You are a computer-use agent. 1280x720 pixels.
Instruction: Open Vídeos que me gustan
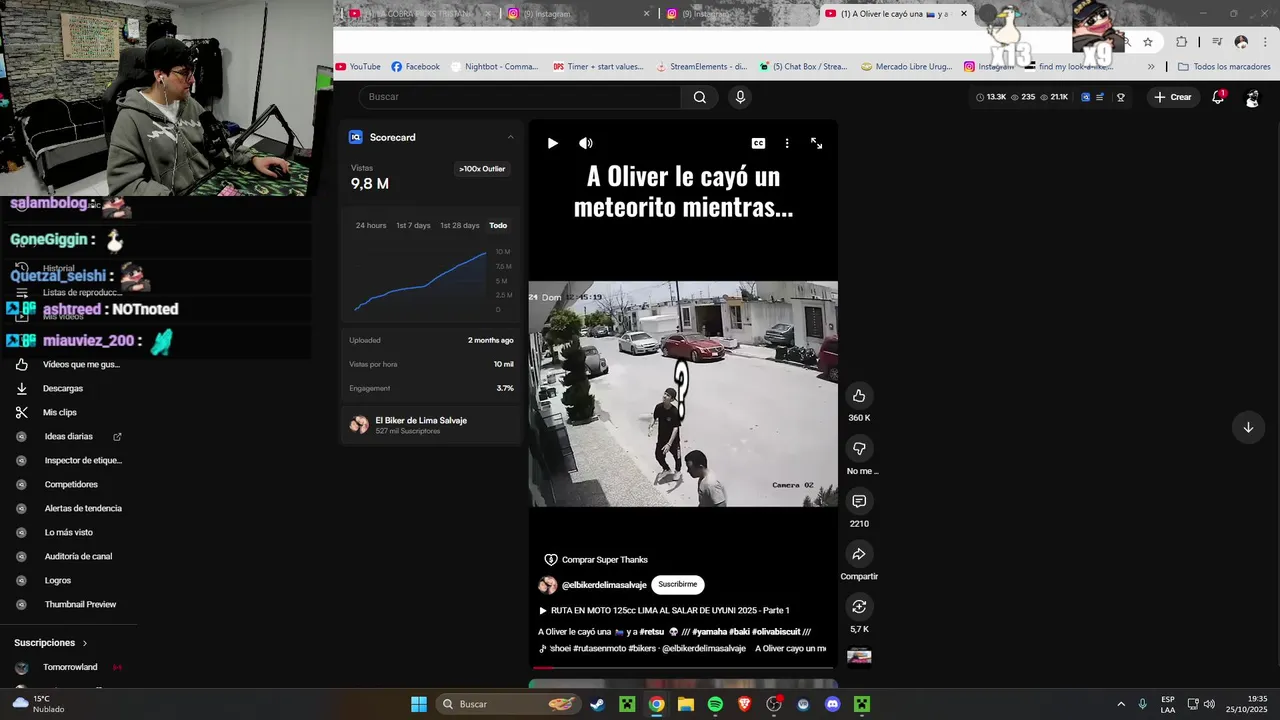pyautogui.click(x=68, y=364)
